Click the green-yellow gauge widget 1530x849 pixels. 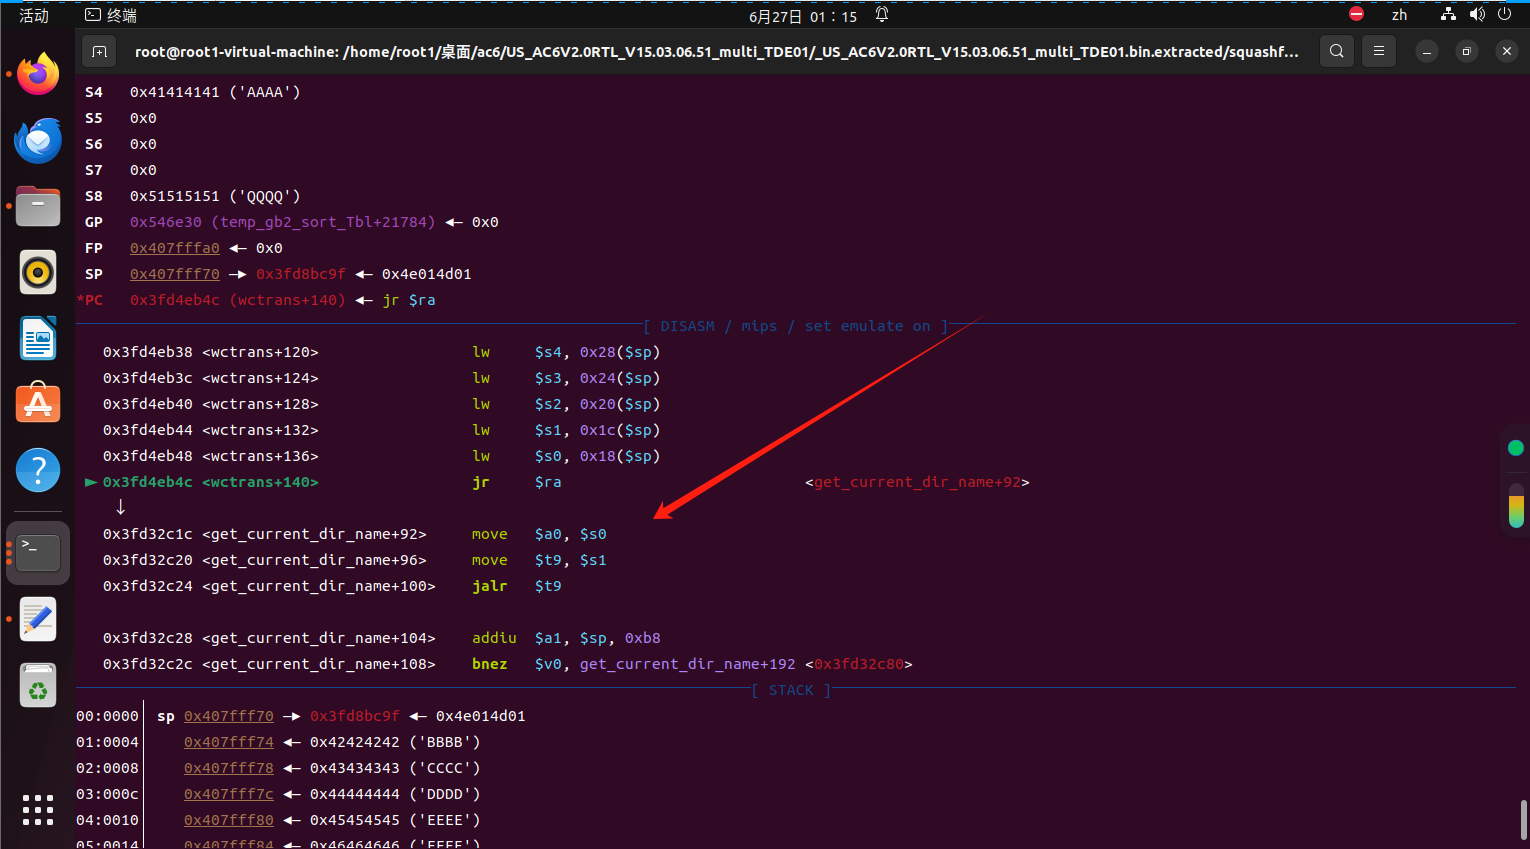(1516, 505)
